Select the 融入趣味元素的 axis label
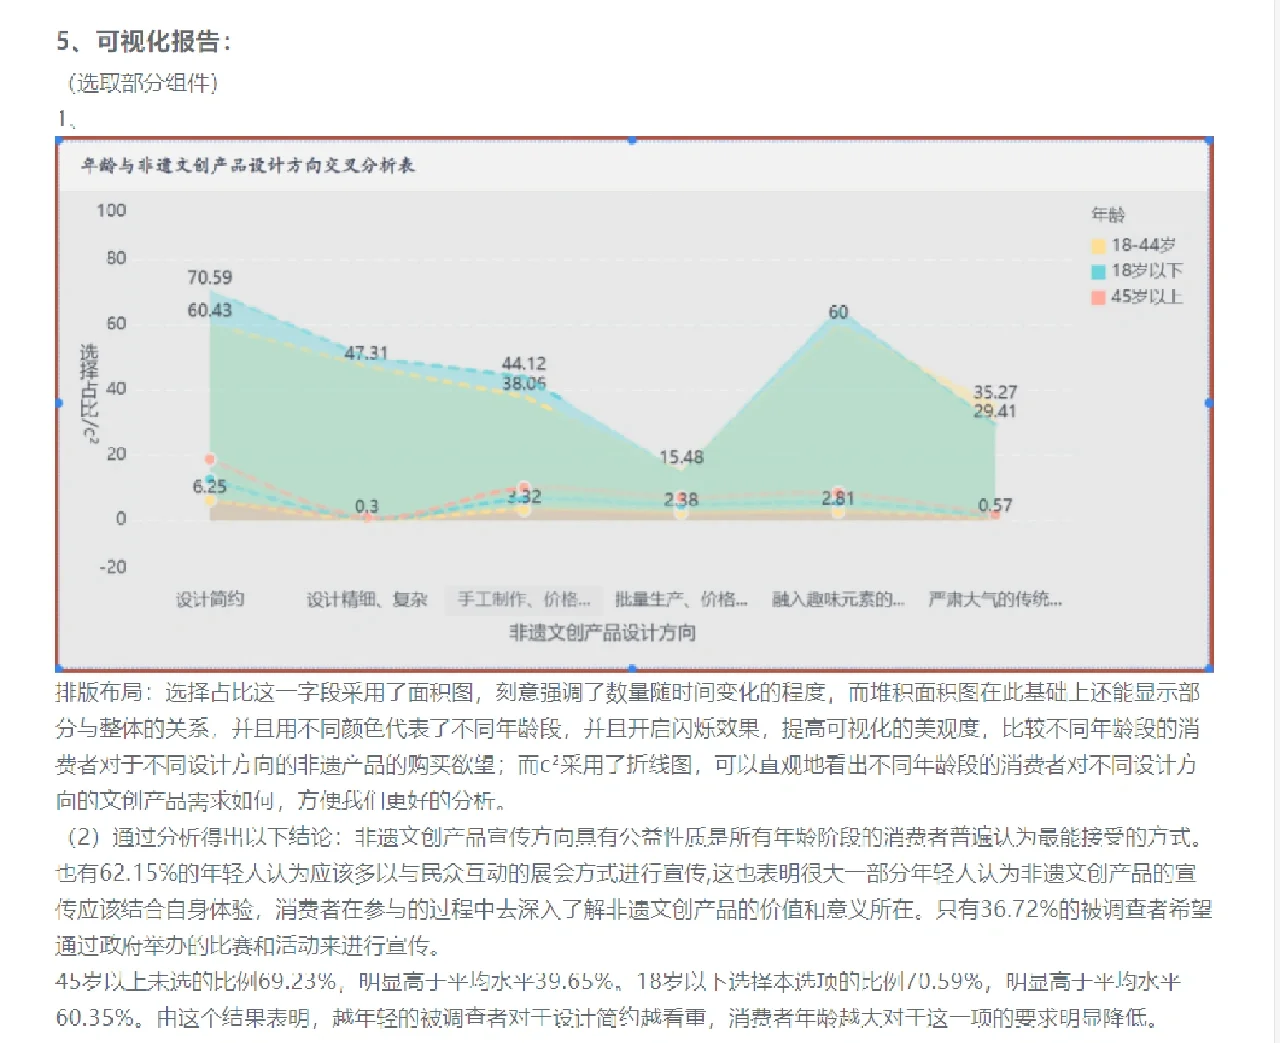This screenshot has height=1043, width=1280. (837, 598)
